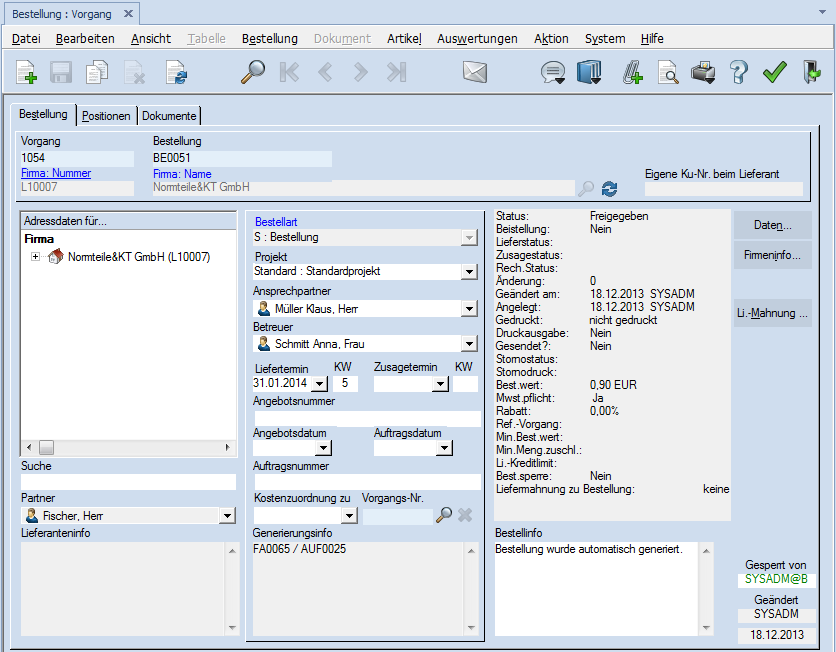Click the printer icon in toolbar
The height and width of the screenshot is (652, 836).
point(704,72)
